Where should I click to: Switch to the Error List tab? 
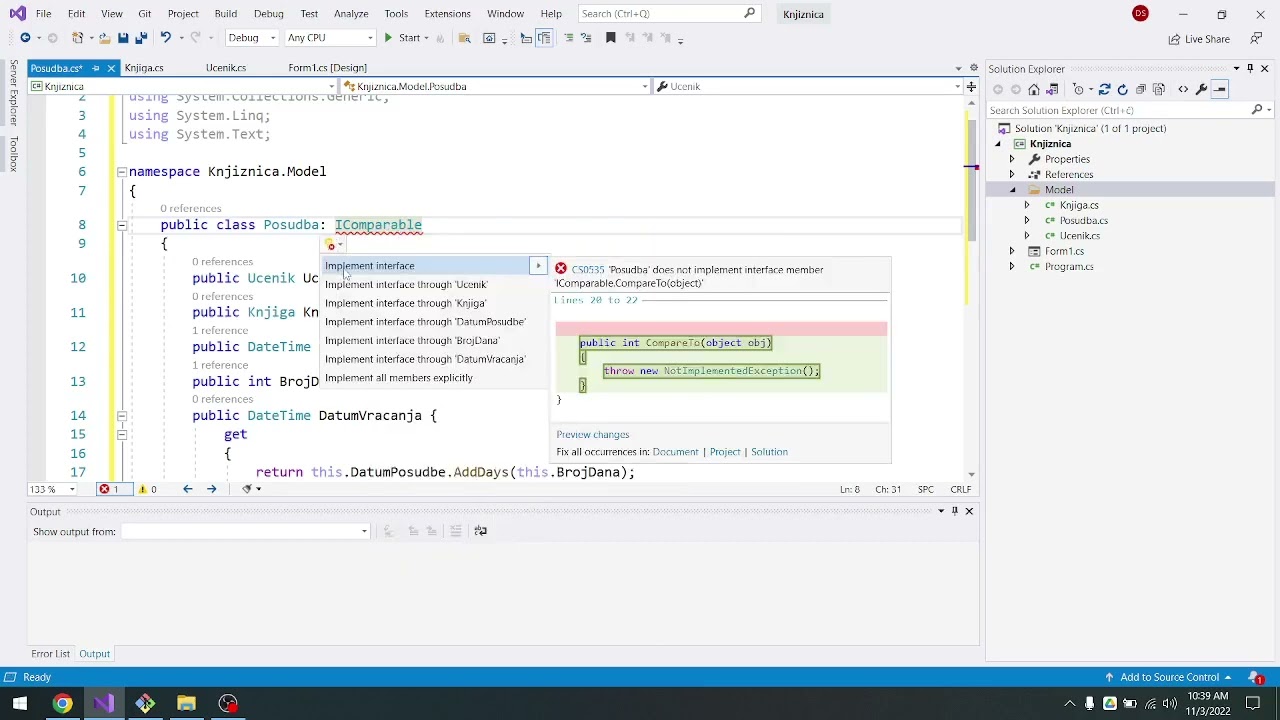coord(50,654)
